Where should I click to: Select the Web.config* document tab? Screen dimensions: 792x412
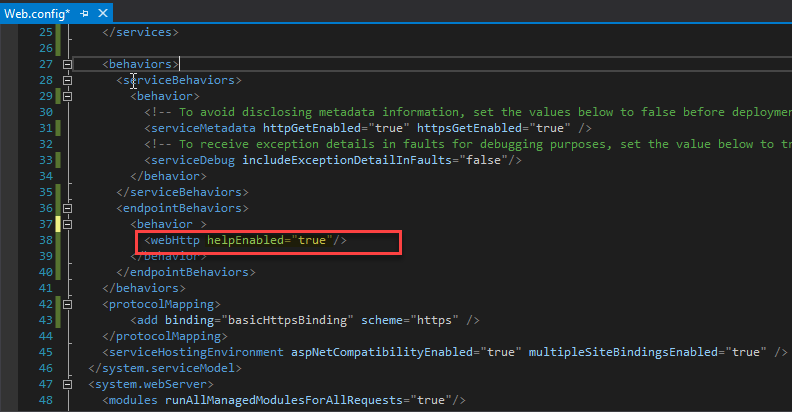[37, 12]
